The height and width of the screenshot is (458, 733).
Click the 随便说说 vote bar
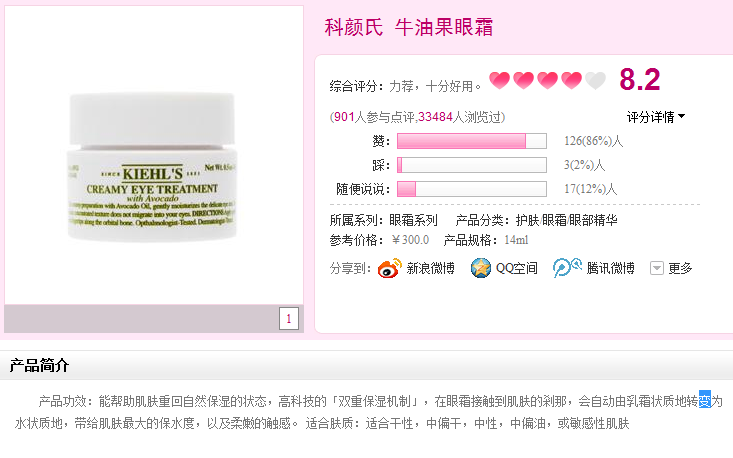[x=472, y=189]
